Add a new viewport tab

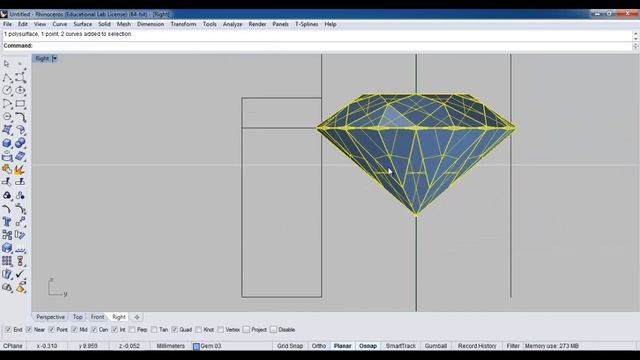tap(137, 317)
